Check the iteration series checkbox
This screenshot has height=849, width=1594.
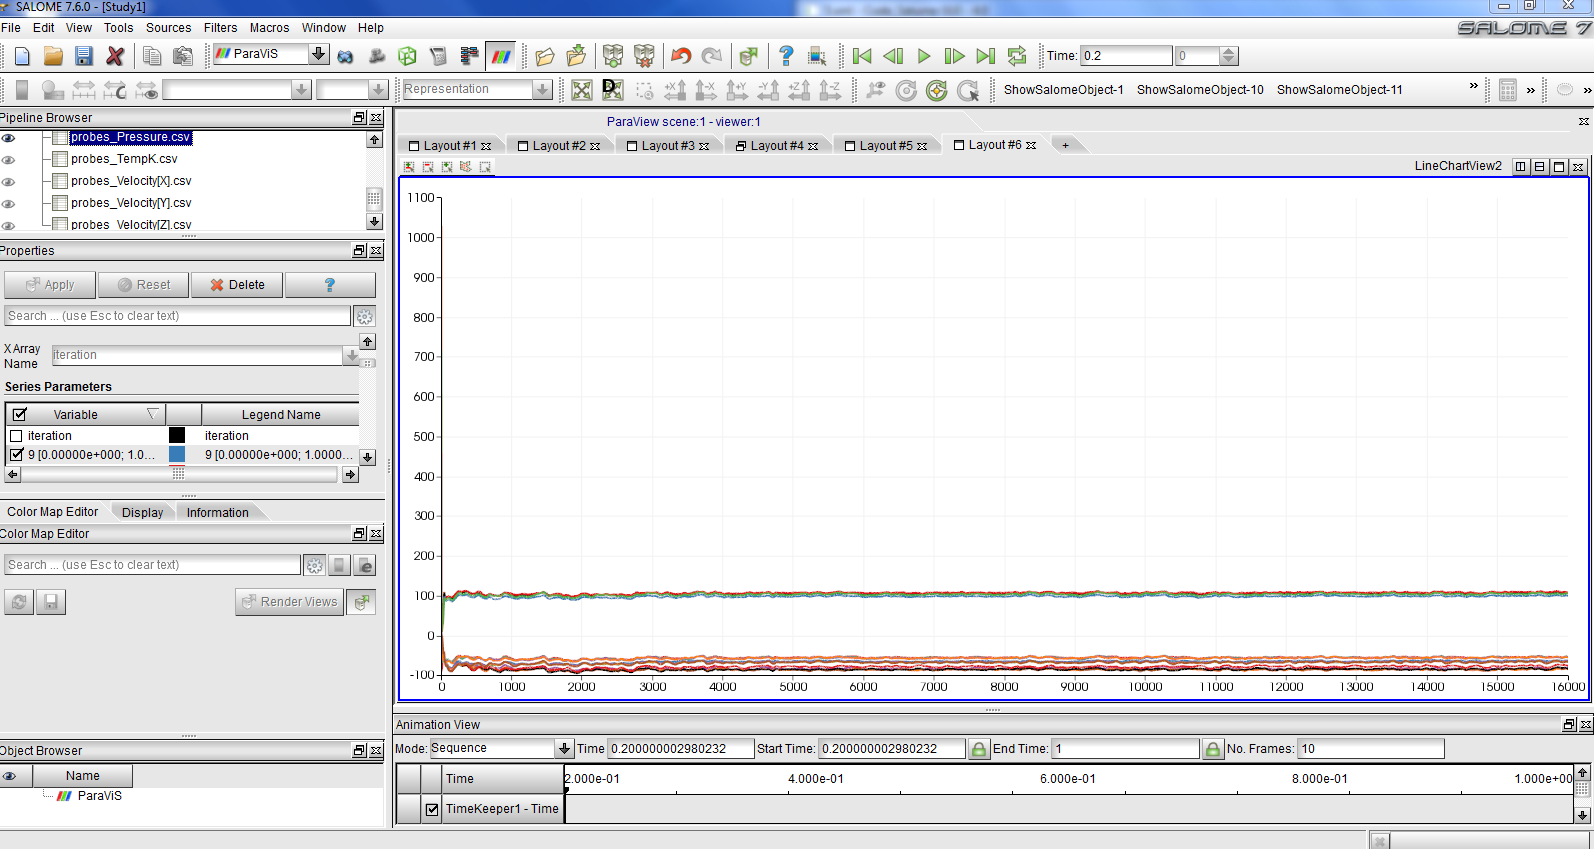pos(16,436)
